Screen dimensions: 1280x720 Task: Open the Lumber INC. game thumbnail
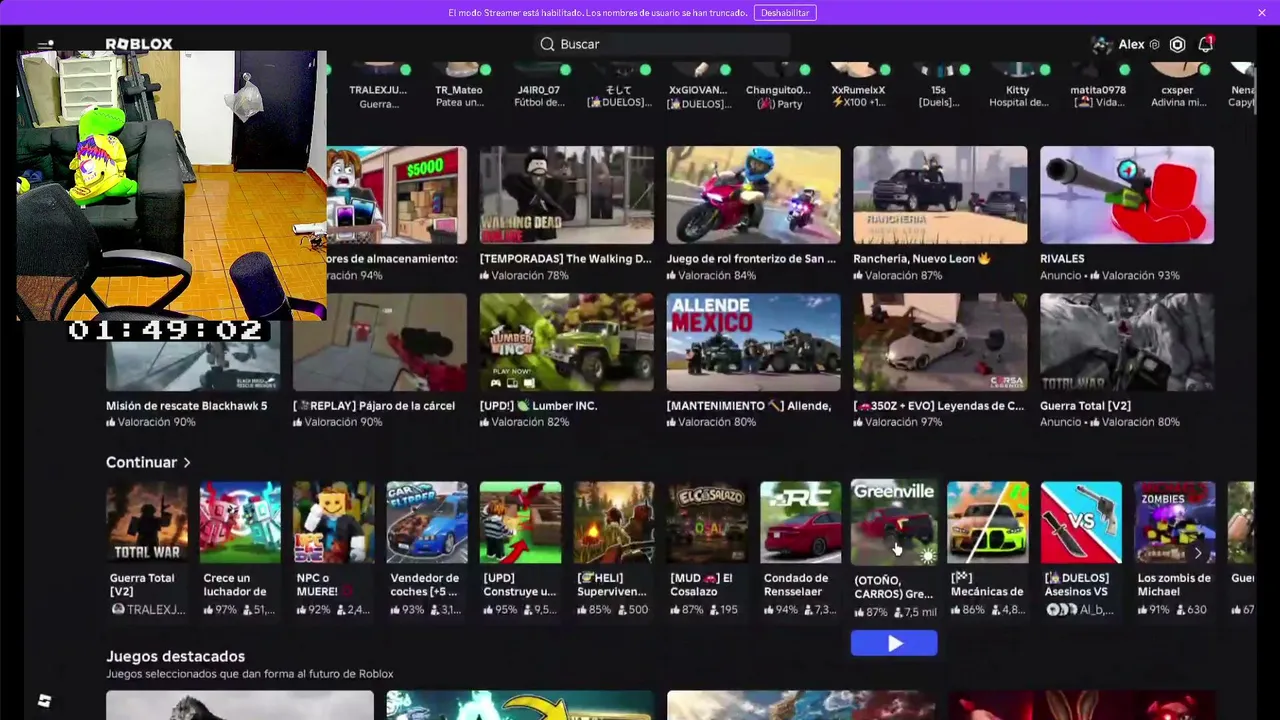[567, 342]
